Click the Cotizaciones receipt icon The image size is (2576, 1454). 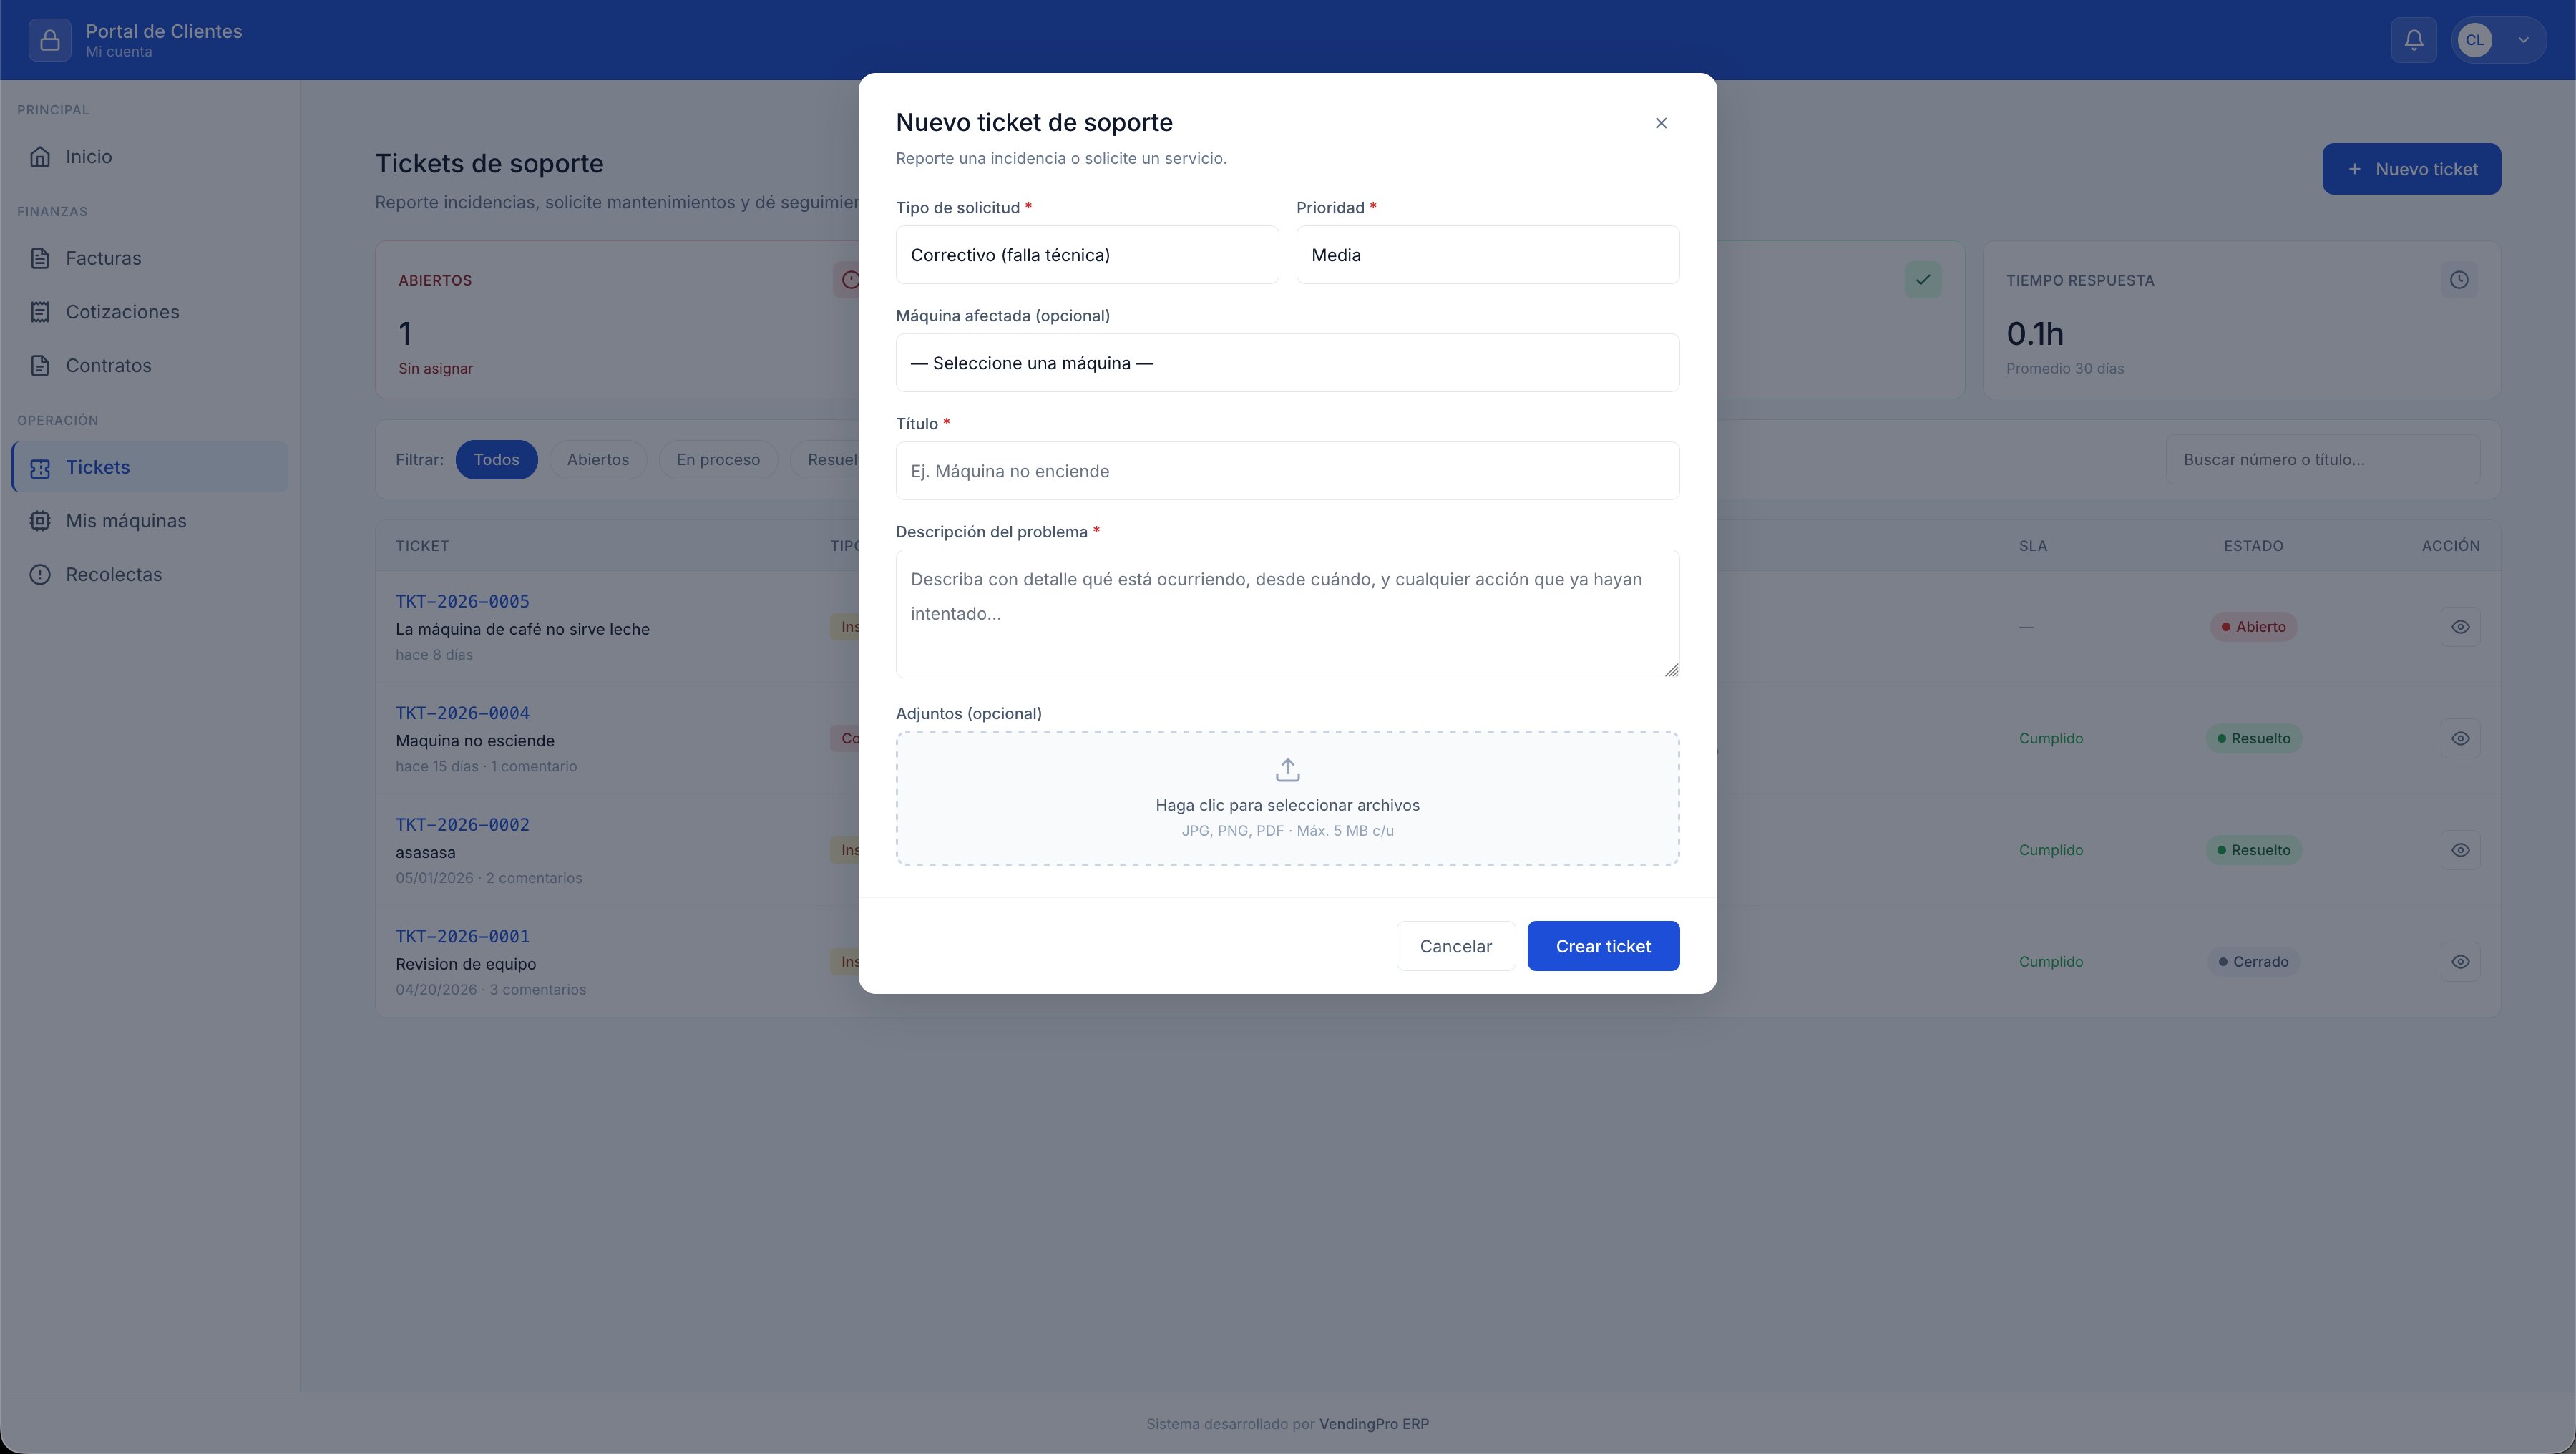40,312
